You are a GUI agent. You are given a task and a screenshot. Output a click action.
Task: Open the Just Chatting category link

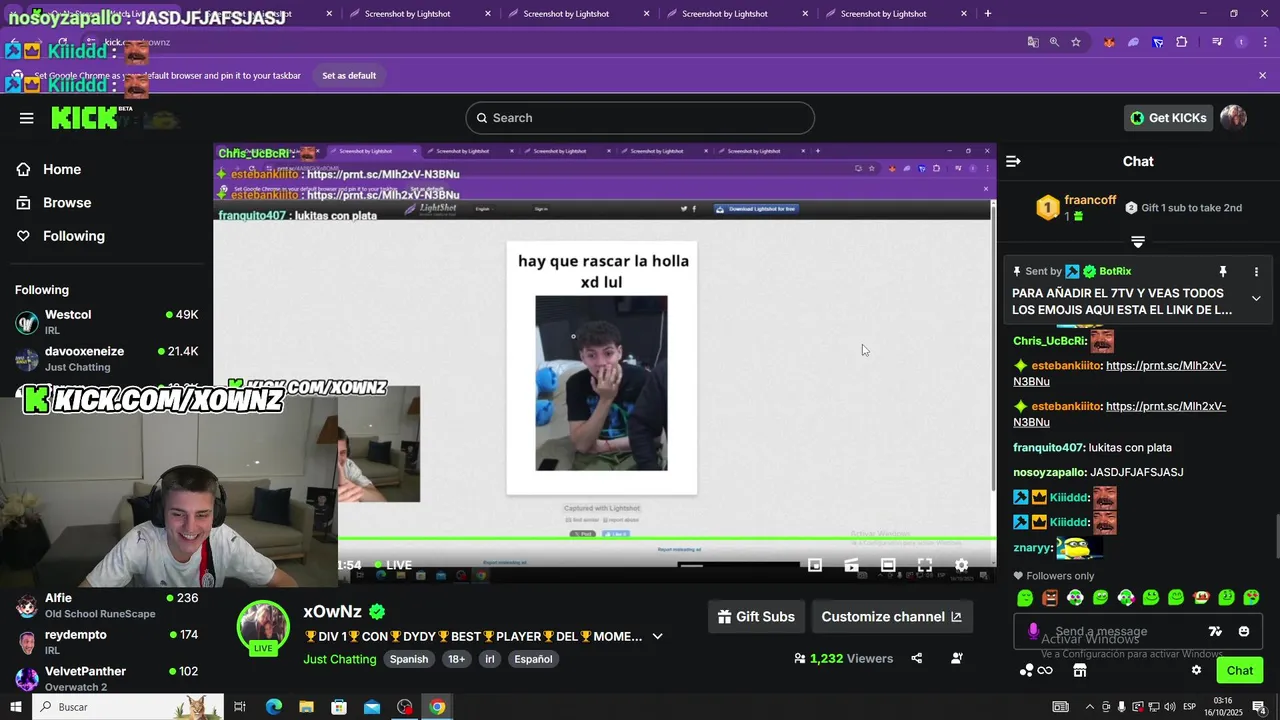[x=340, y=659]
